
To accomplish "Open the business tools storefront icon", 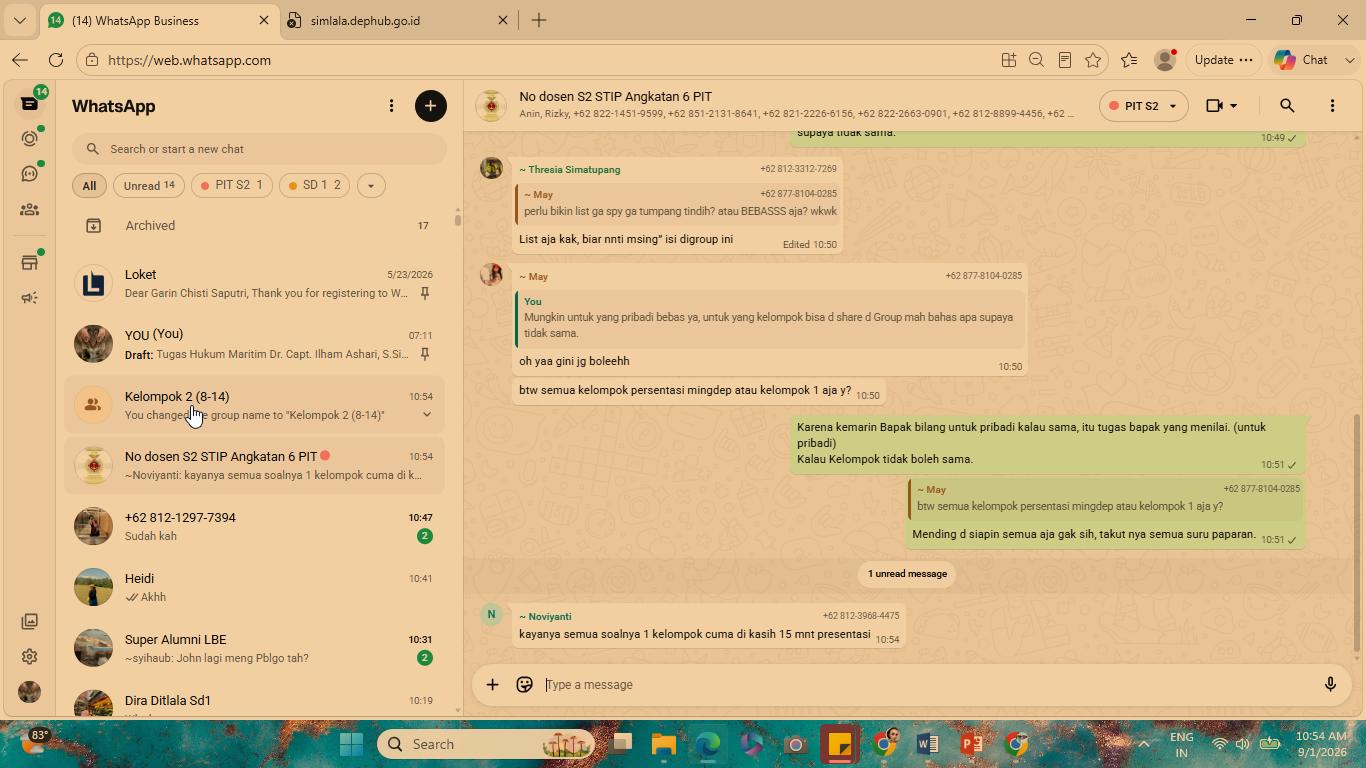I will pos(30,263).
